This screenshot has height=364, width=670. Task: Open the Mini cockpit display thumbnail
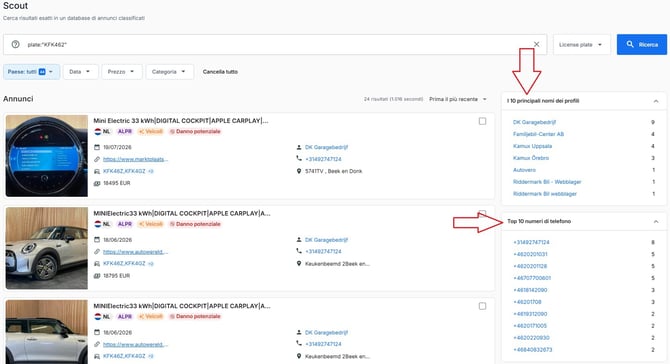(x=47, y=156)
